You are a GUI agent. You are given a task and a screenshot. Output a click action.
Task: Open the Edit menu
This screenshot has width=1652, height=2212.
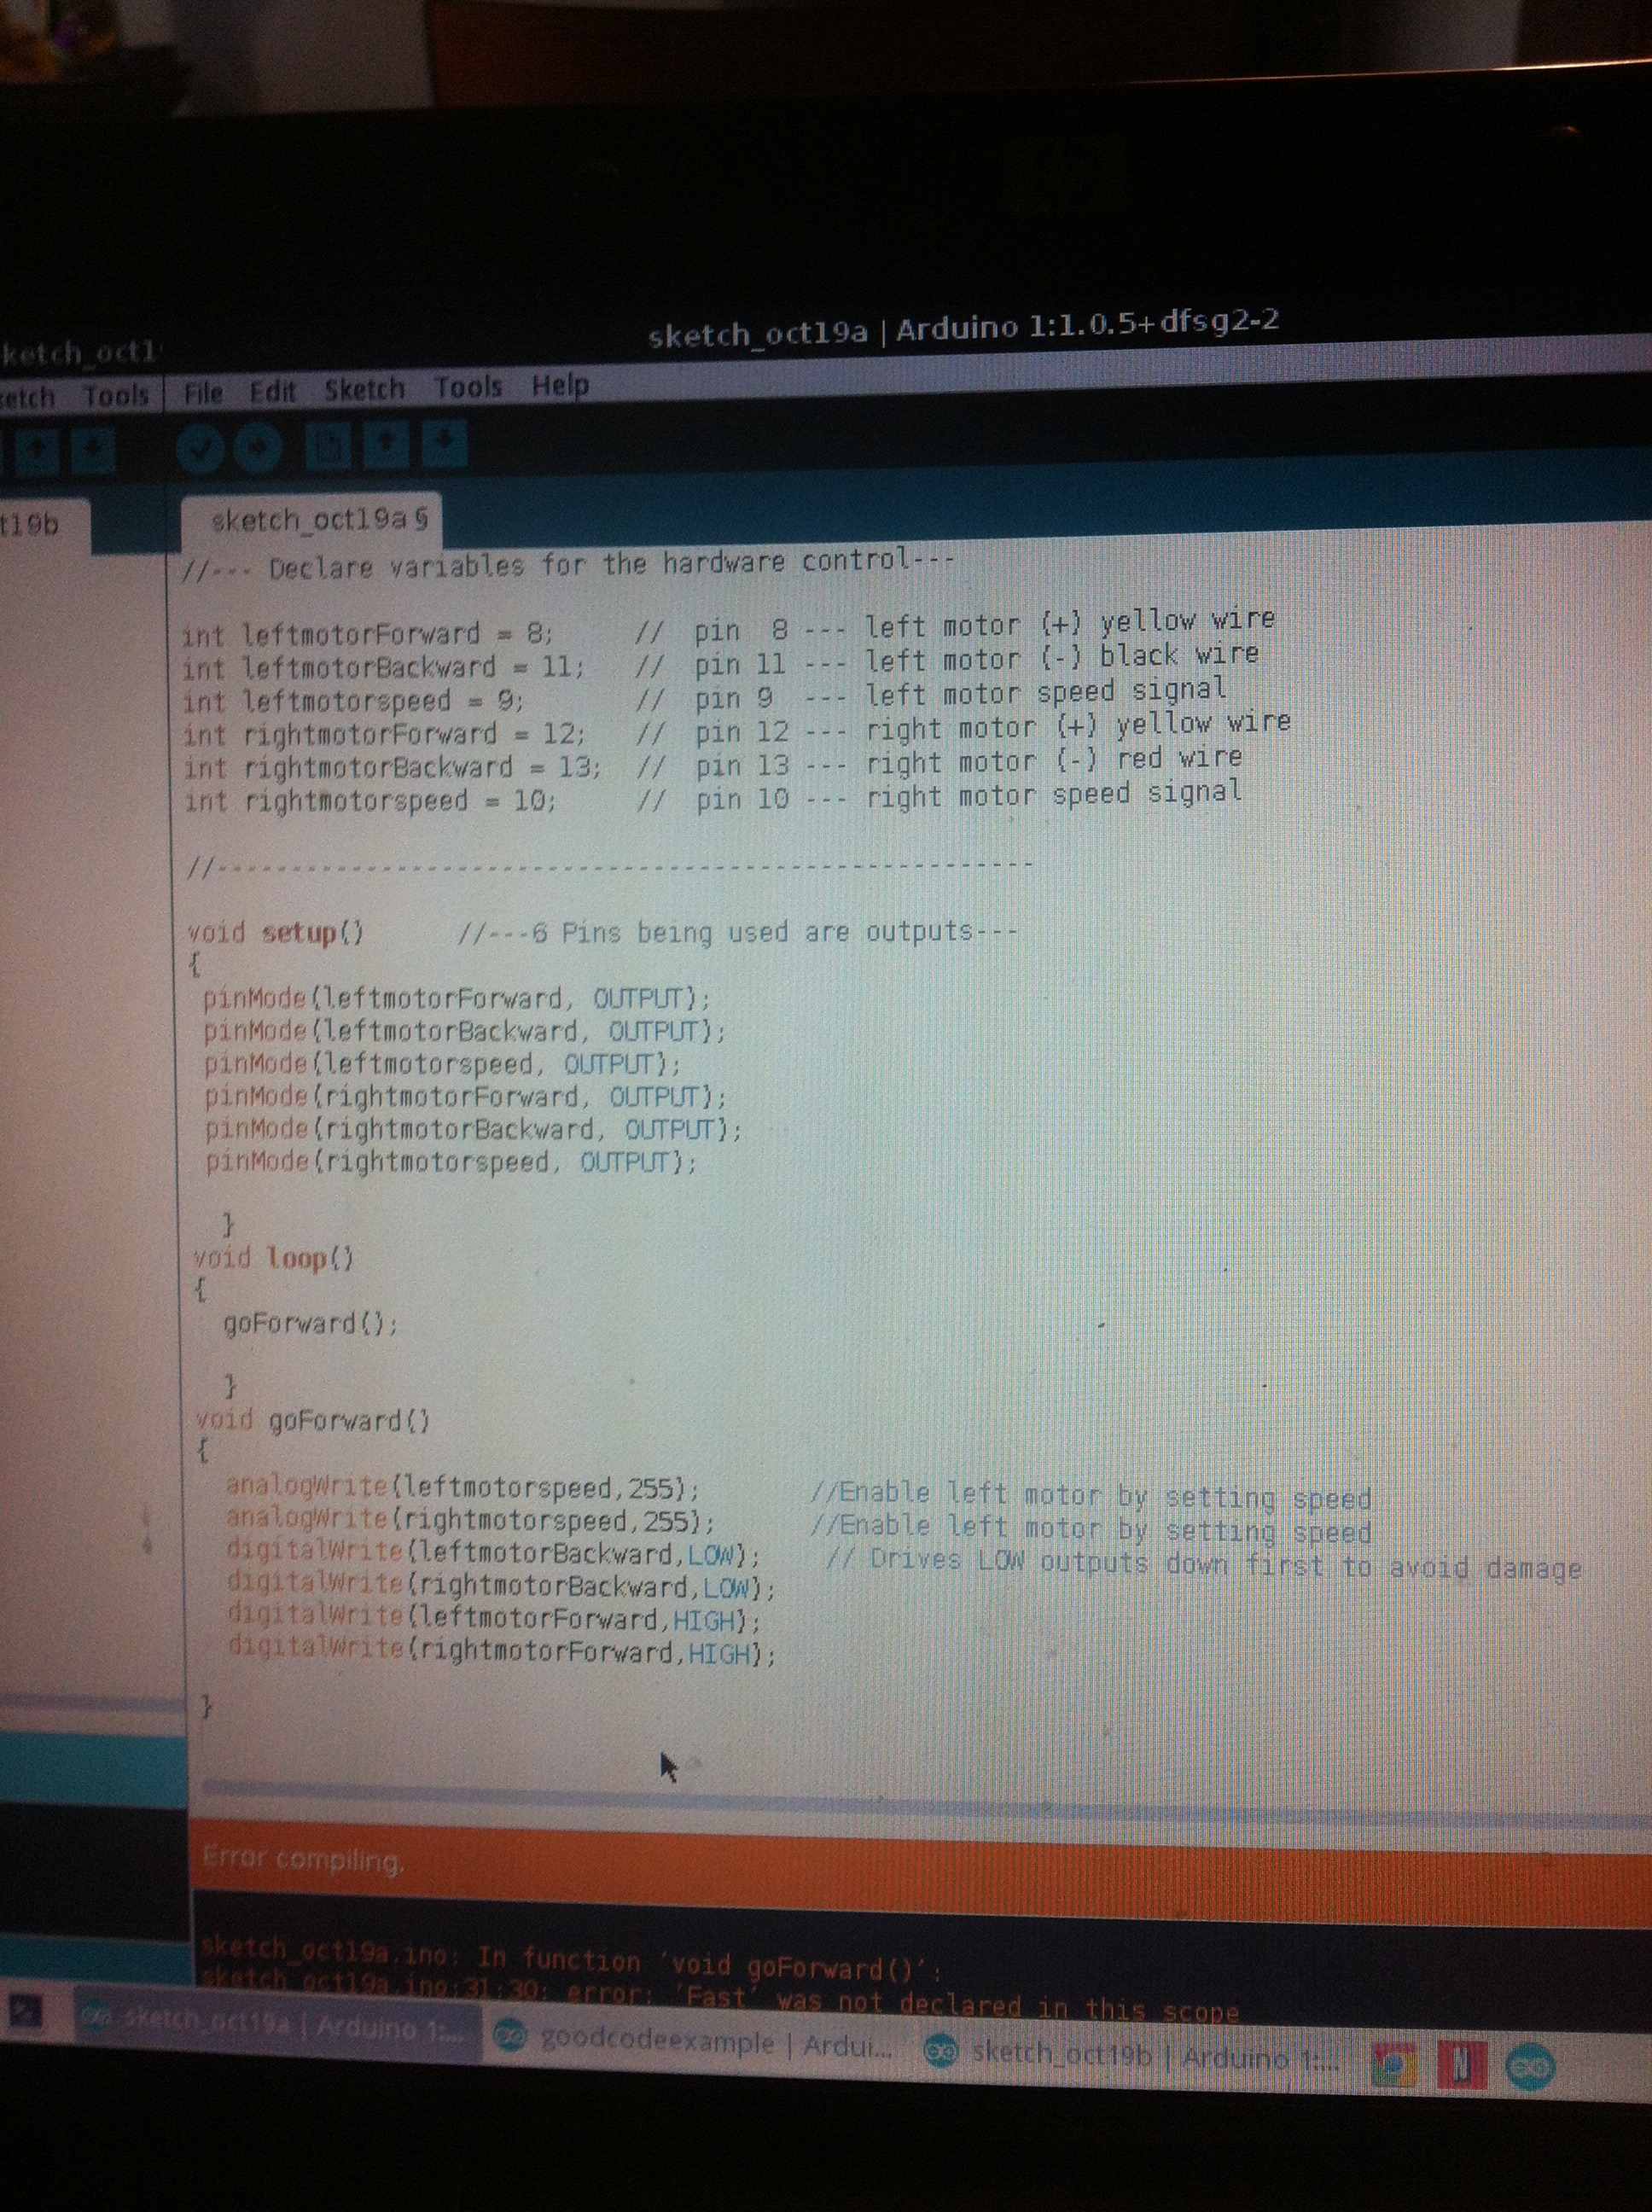point(272,391)
